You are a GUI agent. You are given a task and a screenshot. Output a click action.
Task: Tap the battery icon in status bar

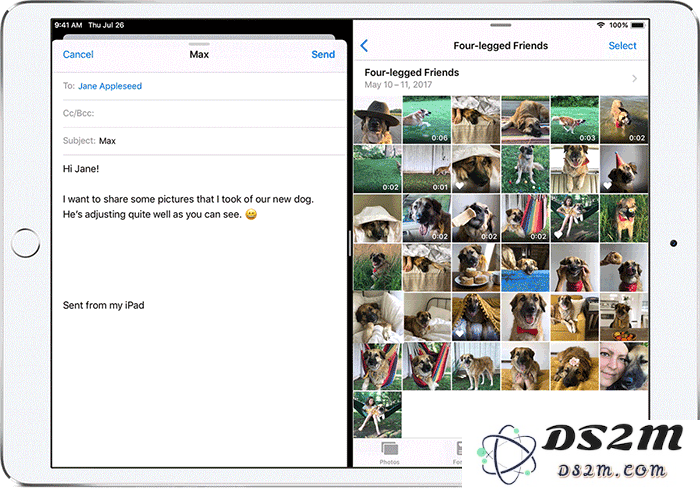tap(638, 25)
